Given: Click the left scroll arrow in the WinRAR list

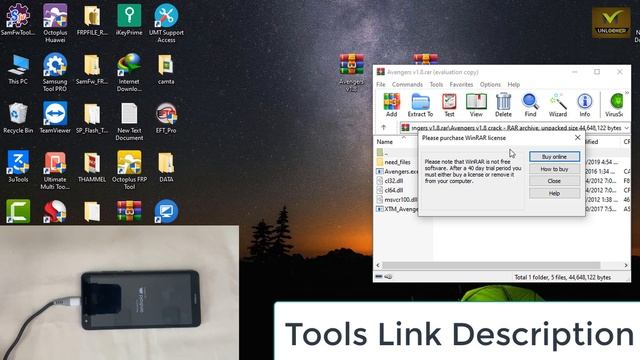Looking at the screenshot, I should pos(378,265).
